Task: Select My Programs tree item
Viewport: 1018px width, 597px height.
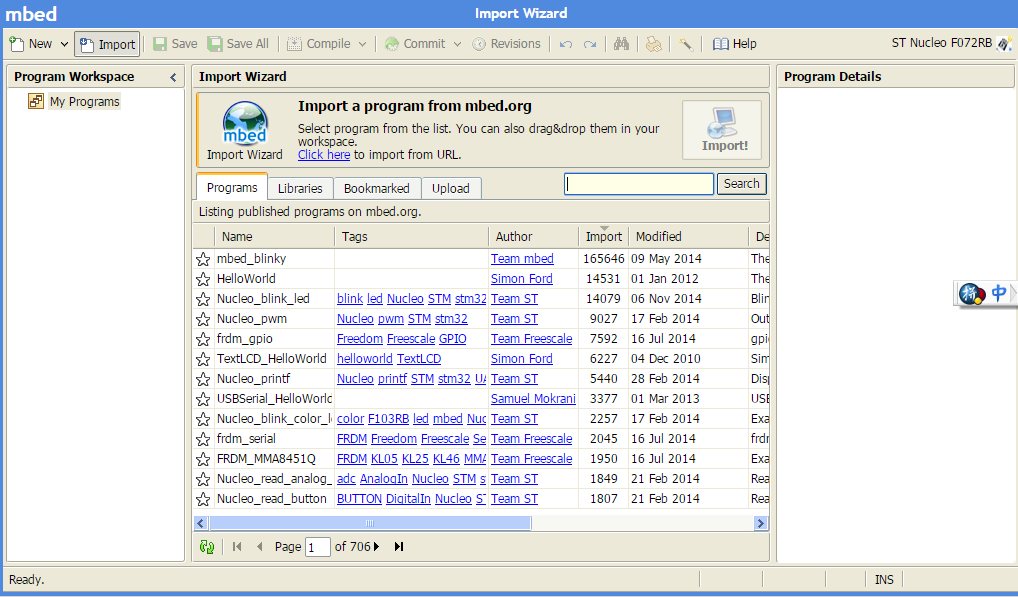Action: pos(84,102)
